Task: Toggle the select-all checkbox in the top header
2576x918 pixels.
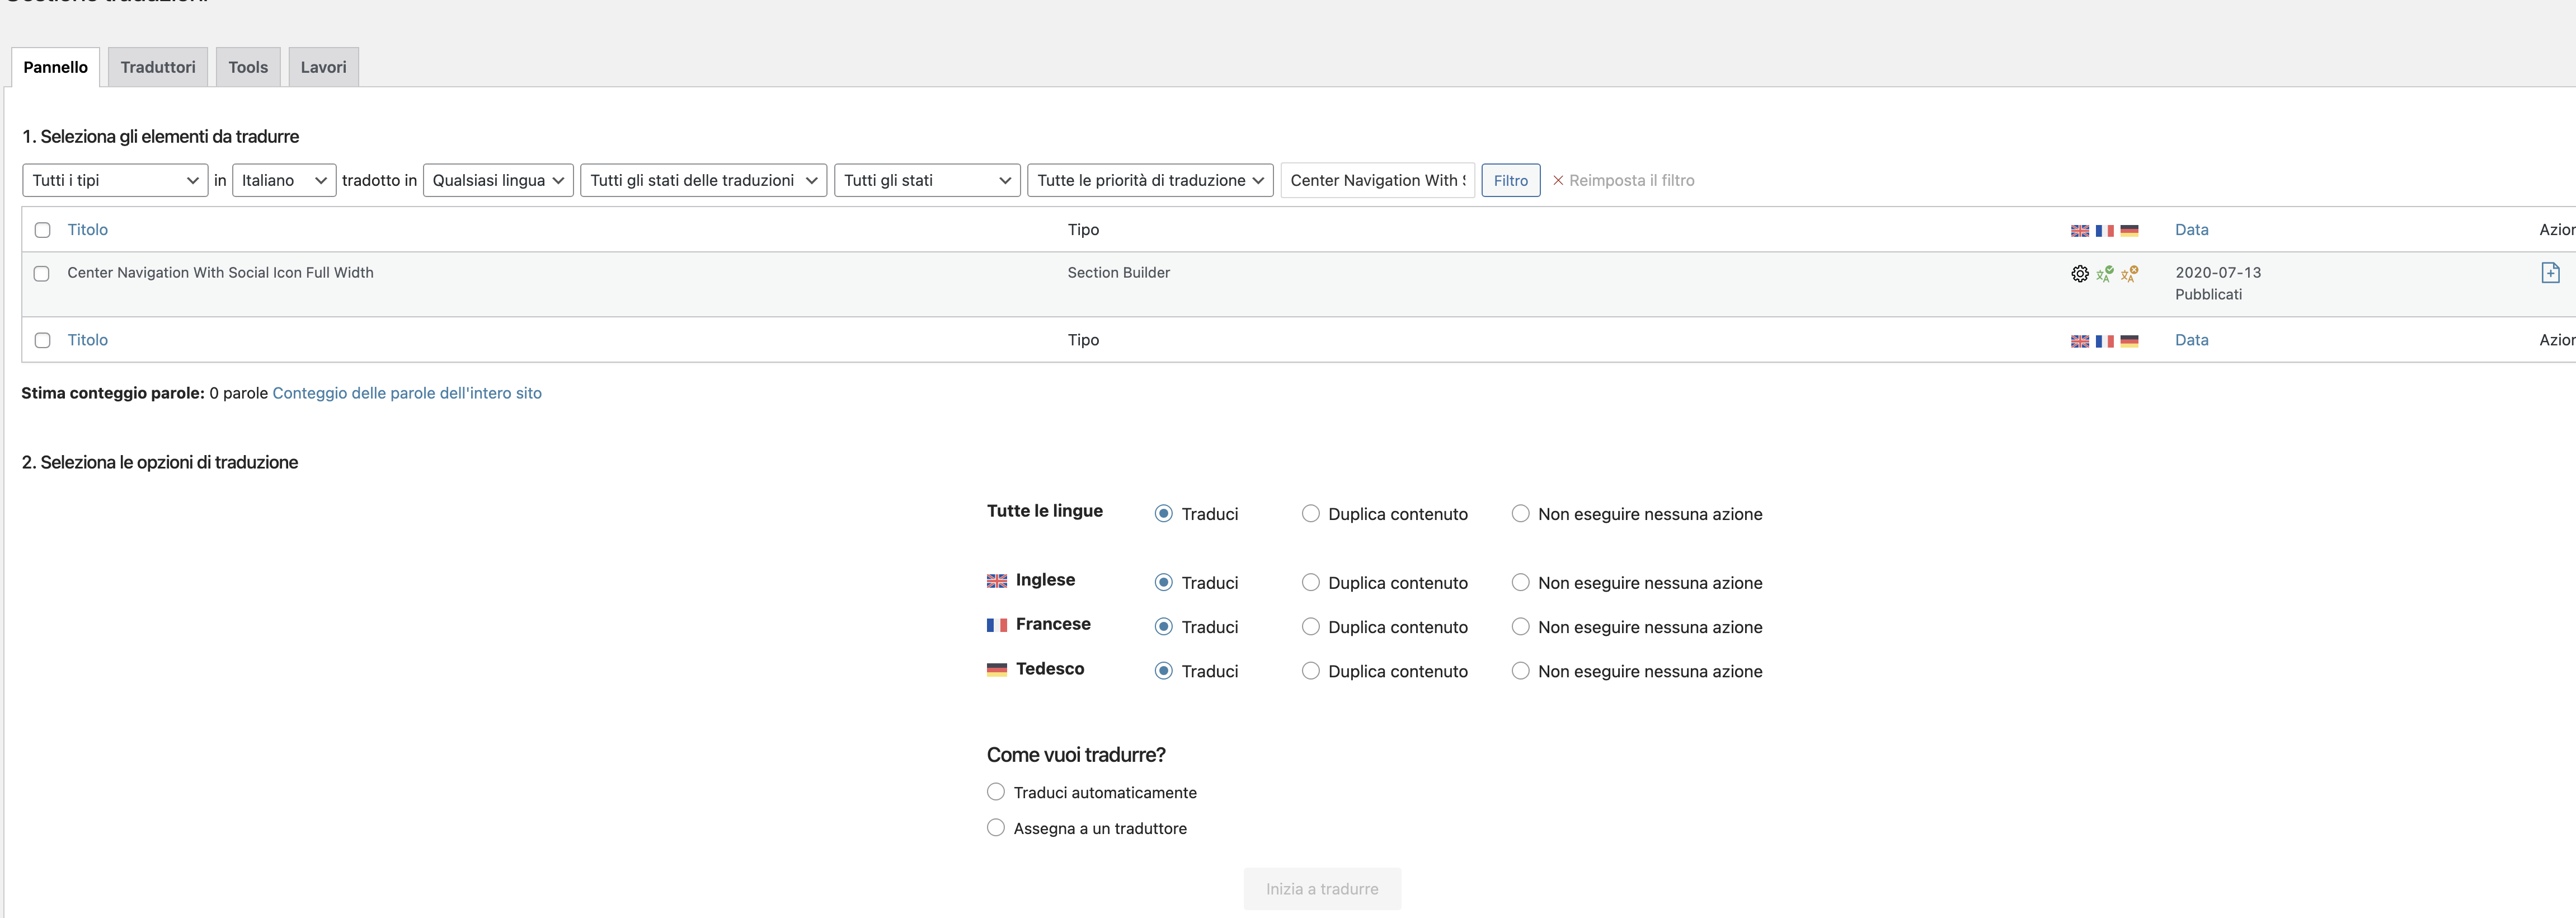Action: click(x=42, y=230)
